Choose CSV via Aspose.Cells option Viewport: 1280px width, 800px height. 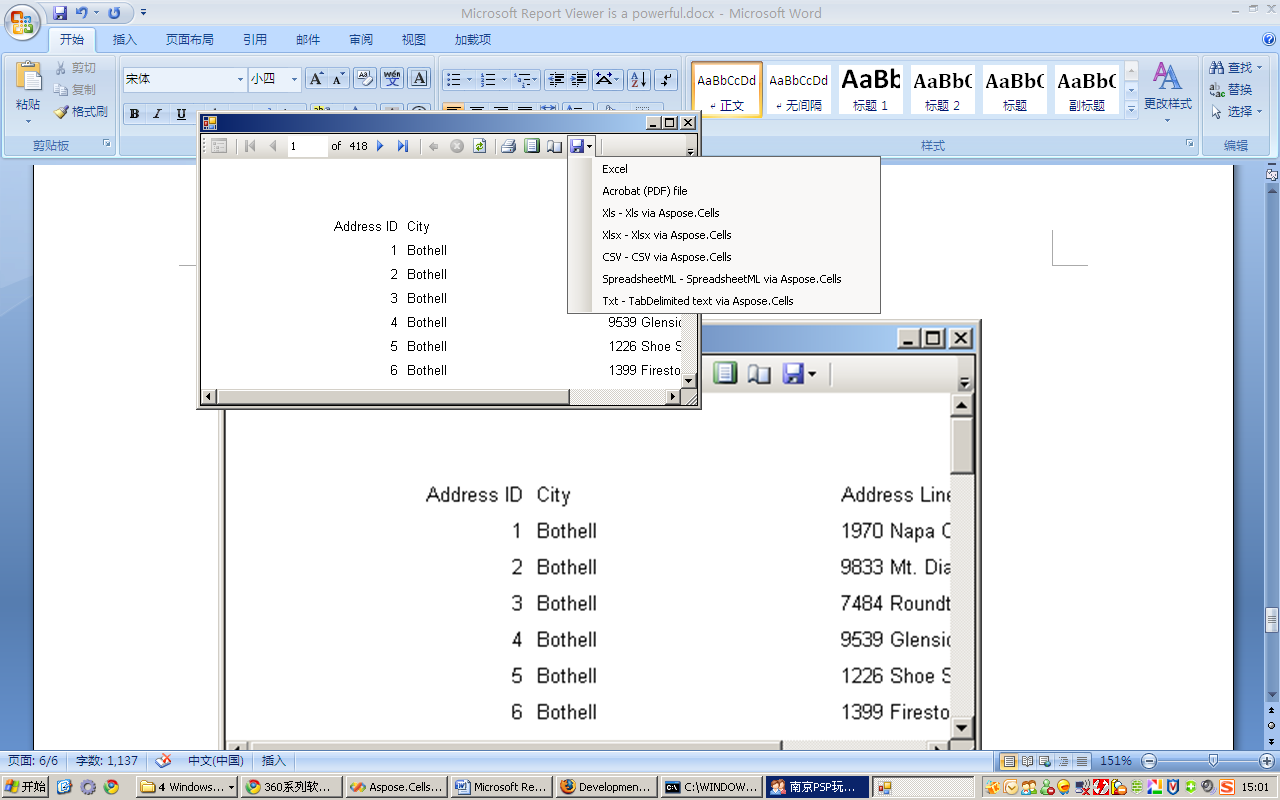724,257
